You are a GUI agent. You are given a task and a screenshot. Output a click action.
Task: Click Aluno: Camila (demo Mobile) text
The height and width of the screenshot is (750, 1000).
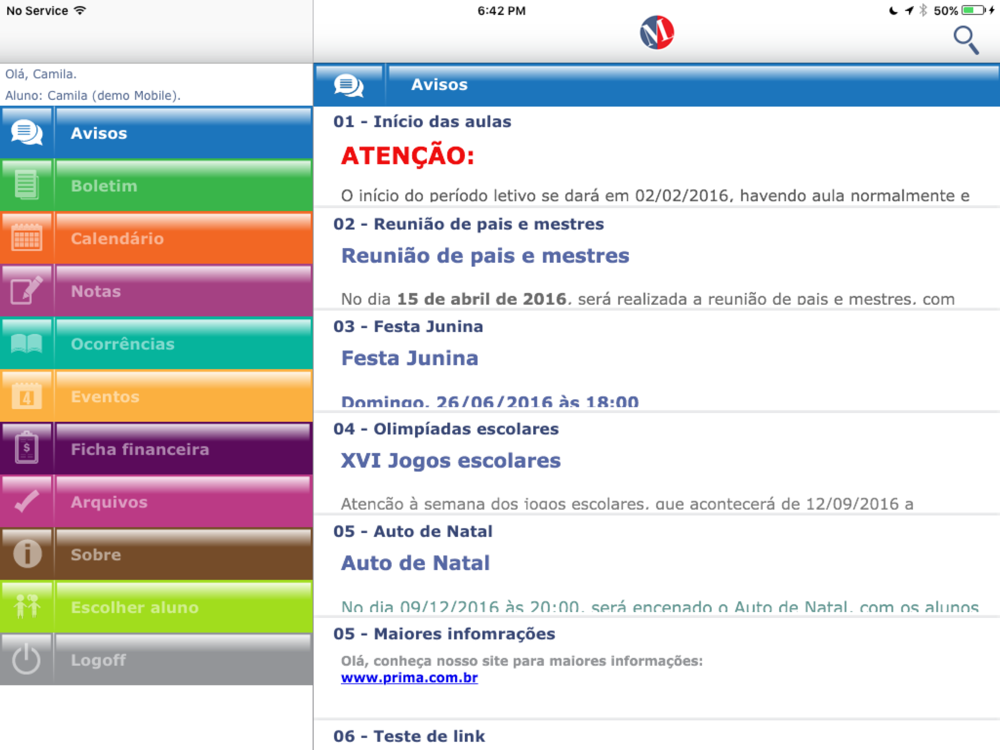coord(93,96)
